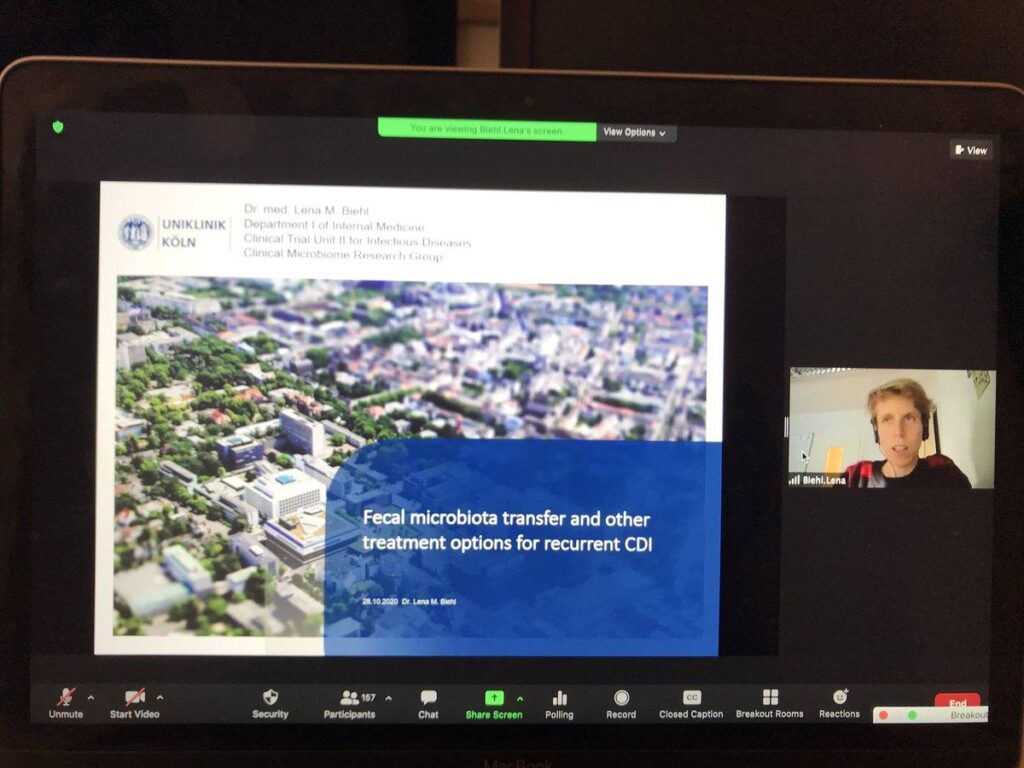This screenshot has height=768, width=1024.
Task: Open the Security shield menu
Action: 270,698
